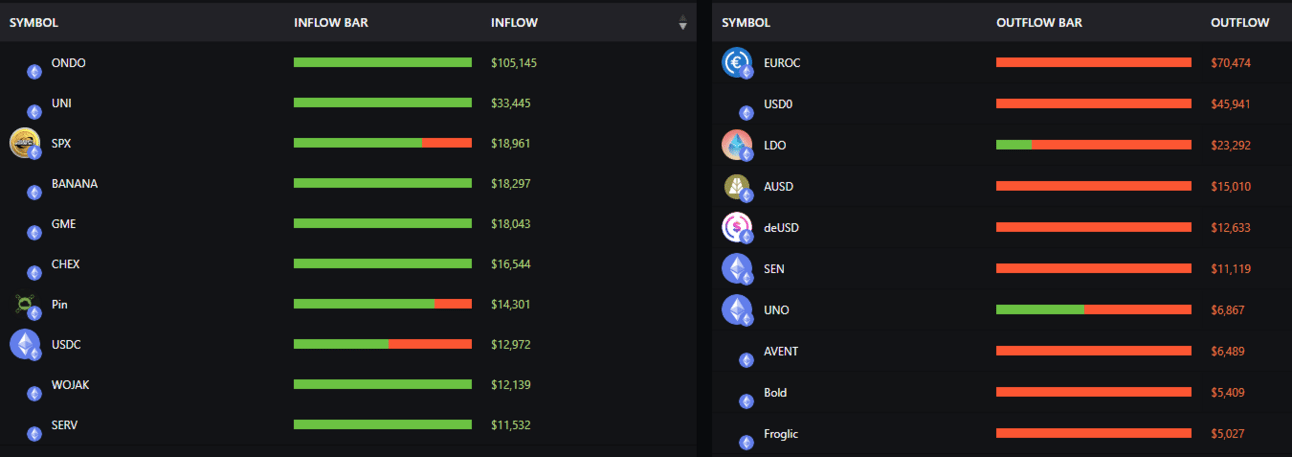This screenshot has width=1292, height=457.
Task: Click the SEN Ethereum icon
Action: pyautogui.click(x=737, y=269)
